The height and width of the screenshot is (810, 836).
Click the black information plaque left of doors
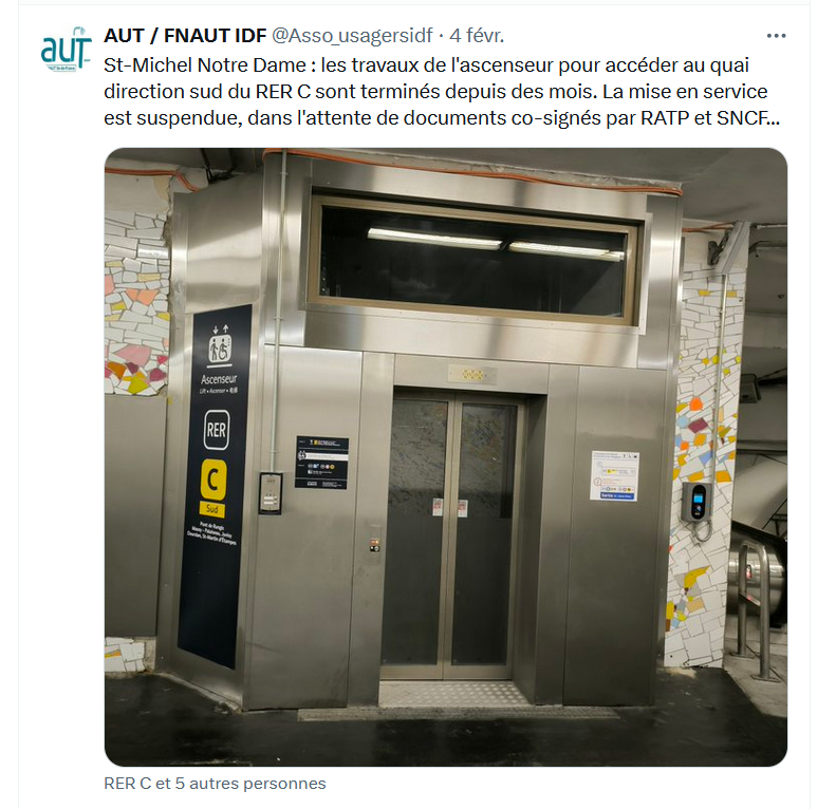pos(322,462)
